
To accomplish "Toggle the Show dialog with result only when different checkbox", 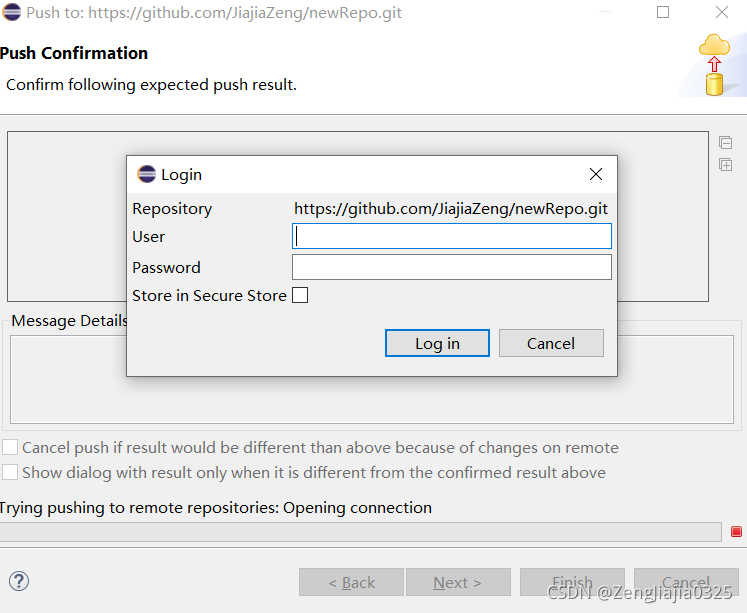I will 10,472.
